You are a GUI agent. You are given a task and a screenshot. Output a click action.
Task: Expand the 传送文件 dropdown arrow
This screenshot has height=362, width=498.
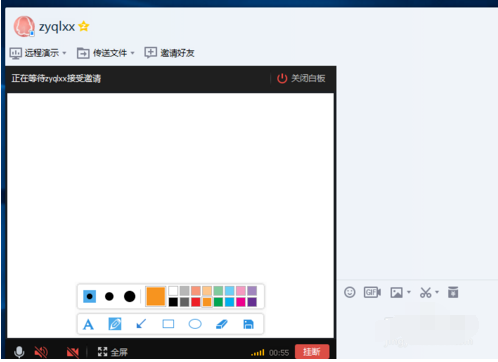(132, 53)
